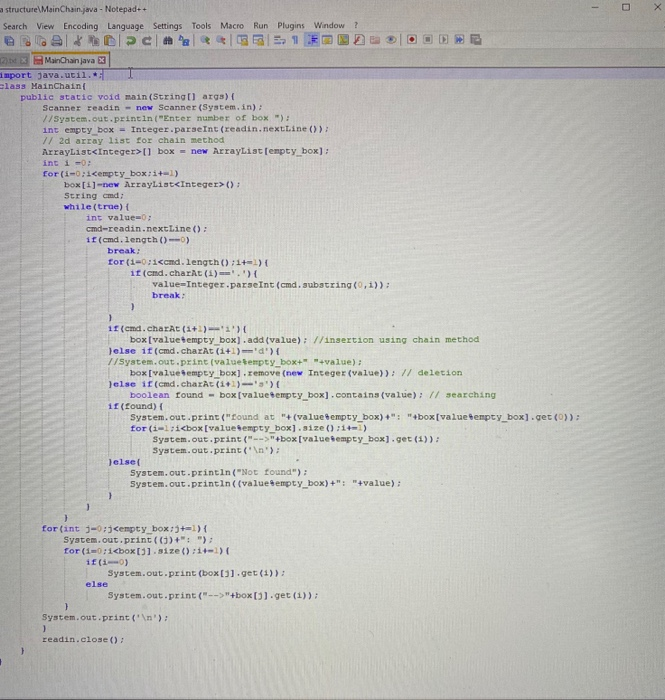The image size is (665, 700).
Task: Open the Plugins menu
Action: [291, 25]
